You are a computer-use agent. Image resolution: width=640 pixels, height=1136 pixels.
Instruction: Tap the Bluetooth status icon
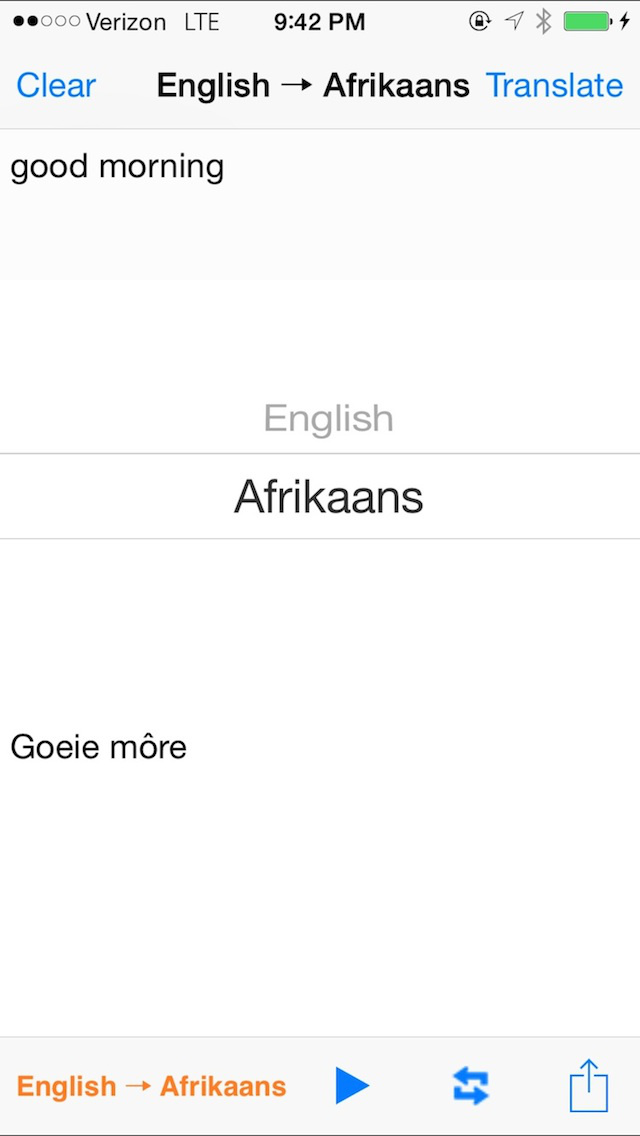(543, 21)
